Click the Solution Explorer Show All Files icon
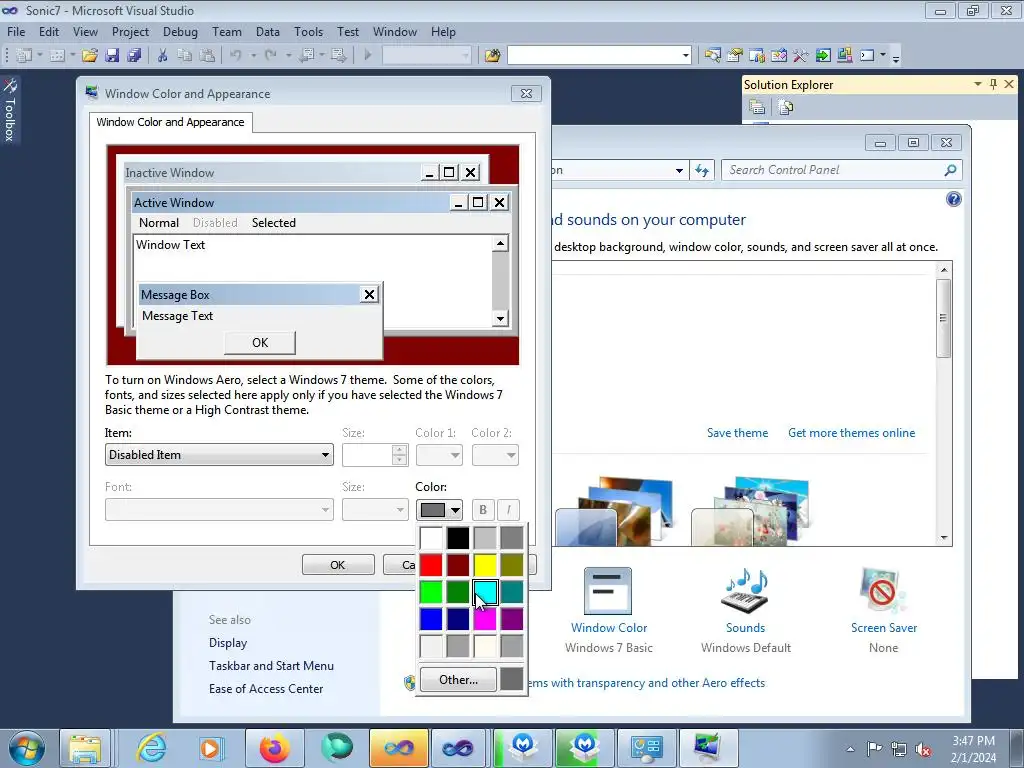 point(786,107)
